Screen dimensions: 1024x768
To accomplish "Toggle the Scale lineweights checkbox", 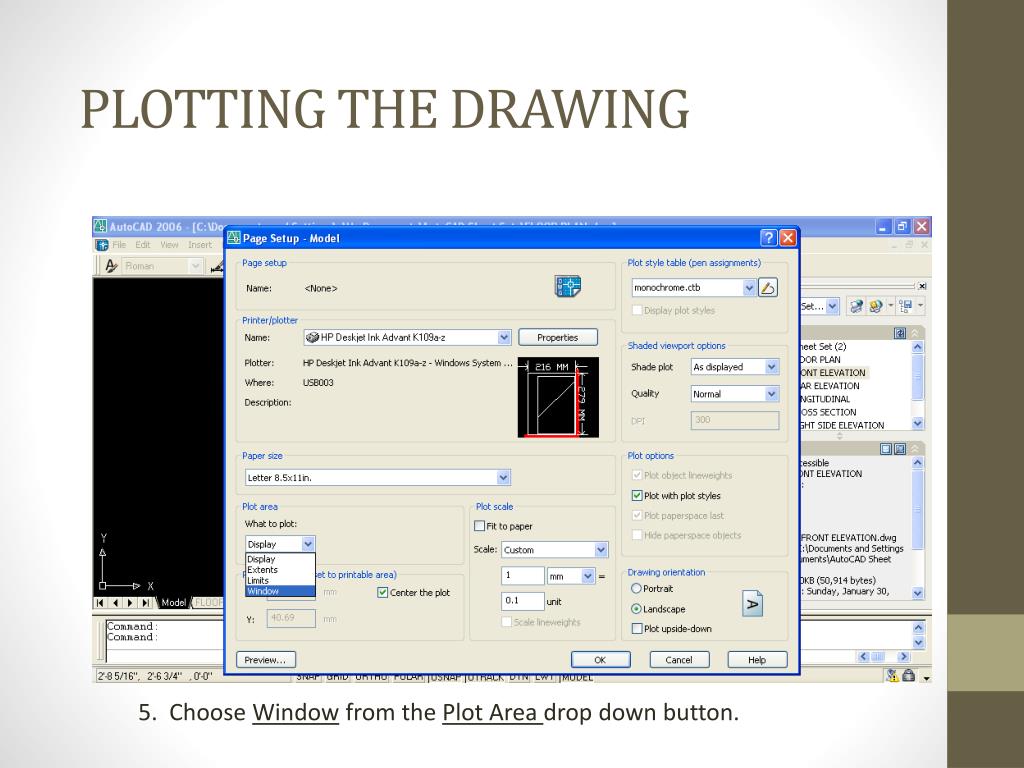I will pyautogui.click(x=506, y=622).
